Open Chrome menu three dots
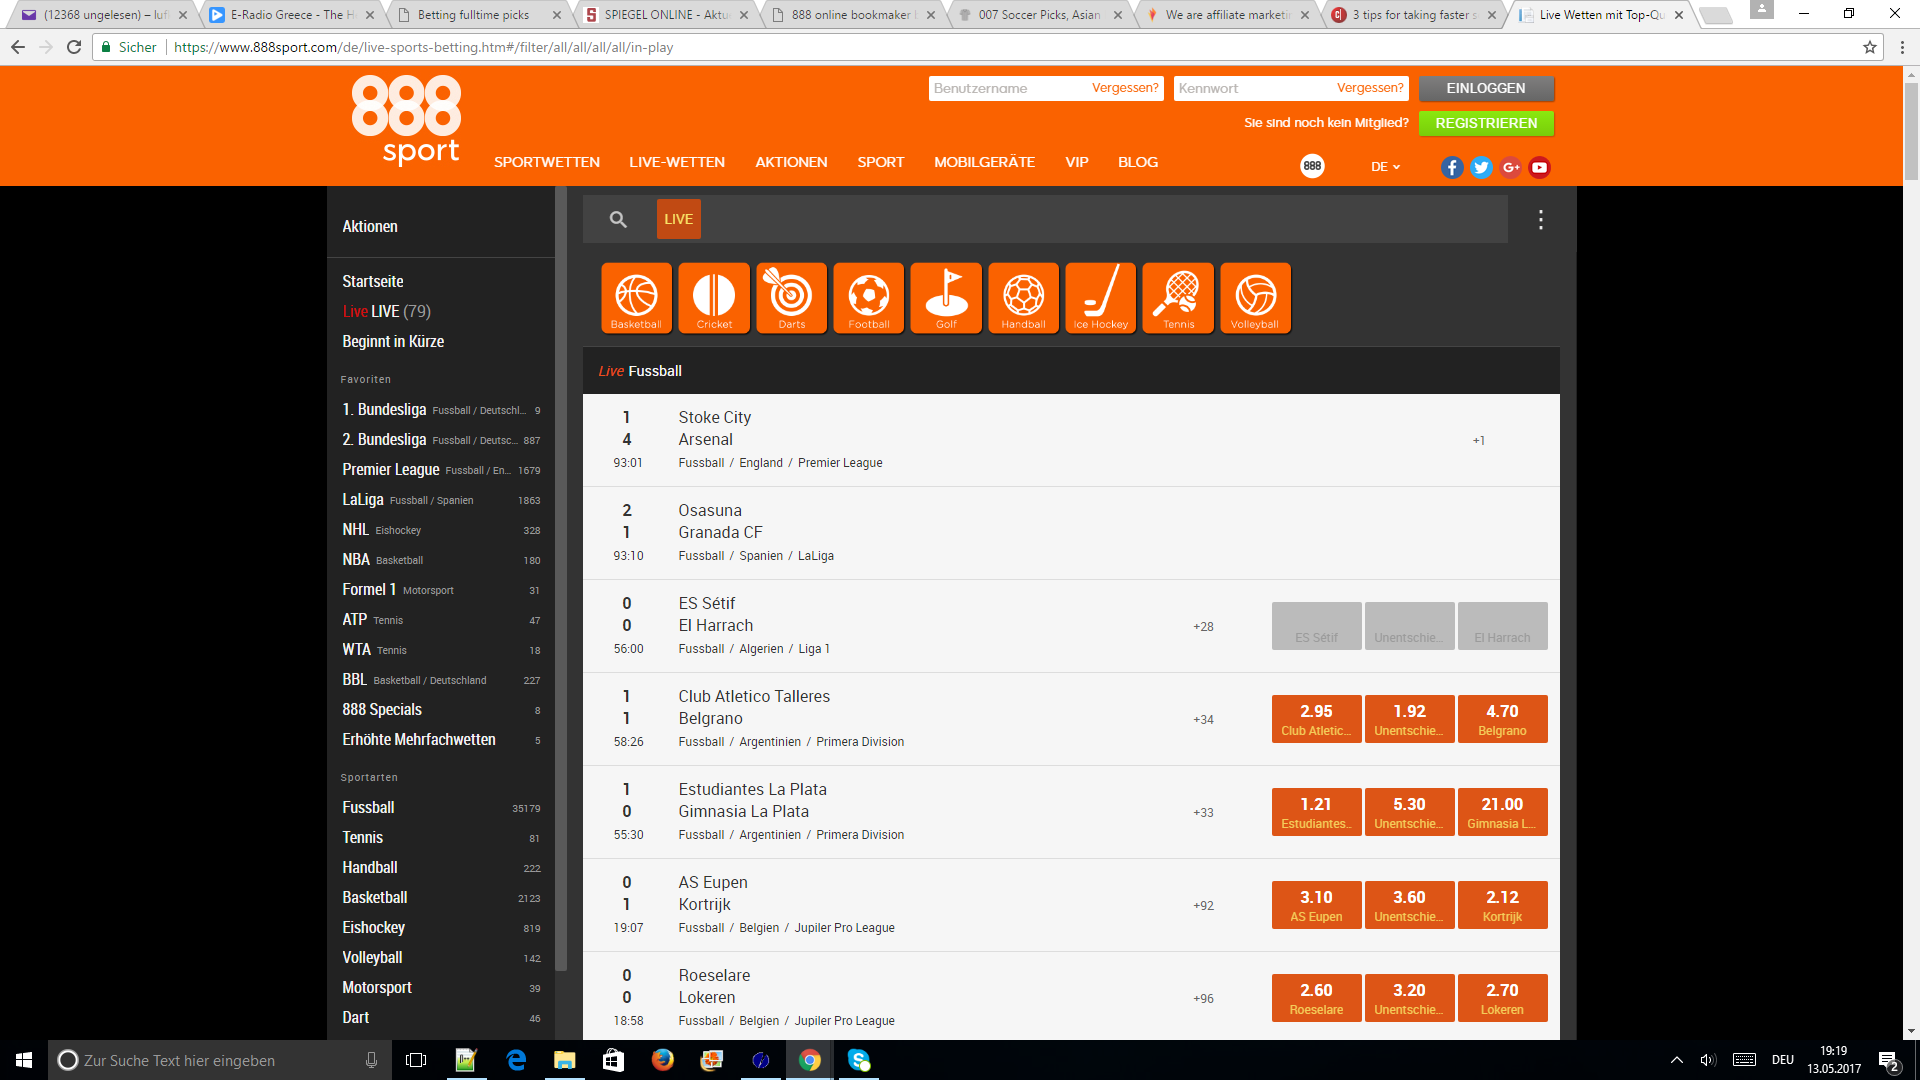 [1902, 47]
